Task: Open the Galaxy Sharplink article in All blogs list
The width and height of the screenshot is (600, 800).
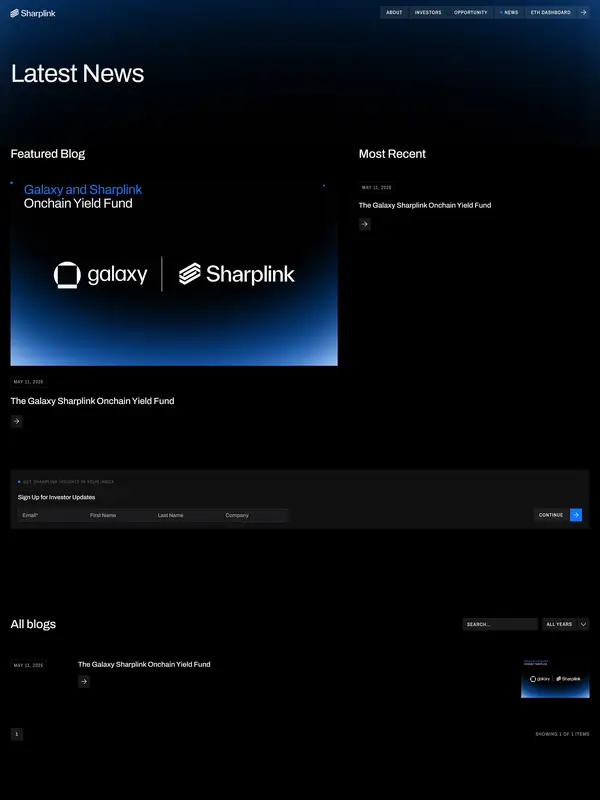Action: [x=144, y=664]
